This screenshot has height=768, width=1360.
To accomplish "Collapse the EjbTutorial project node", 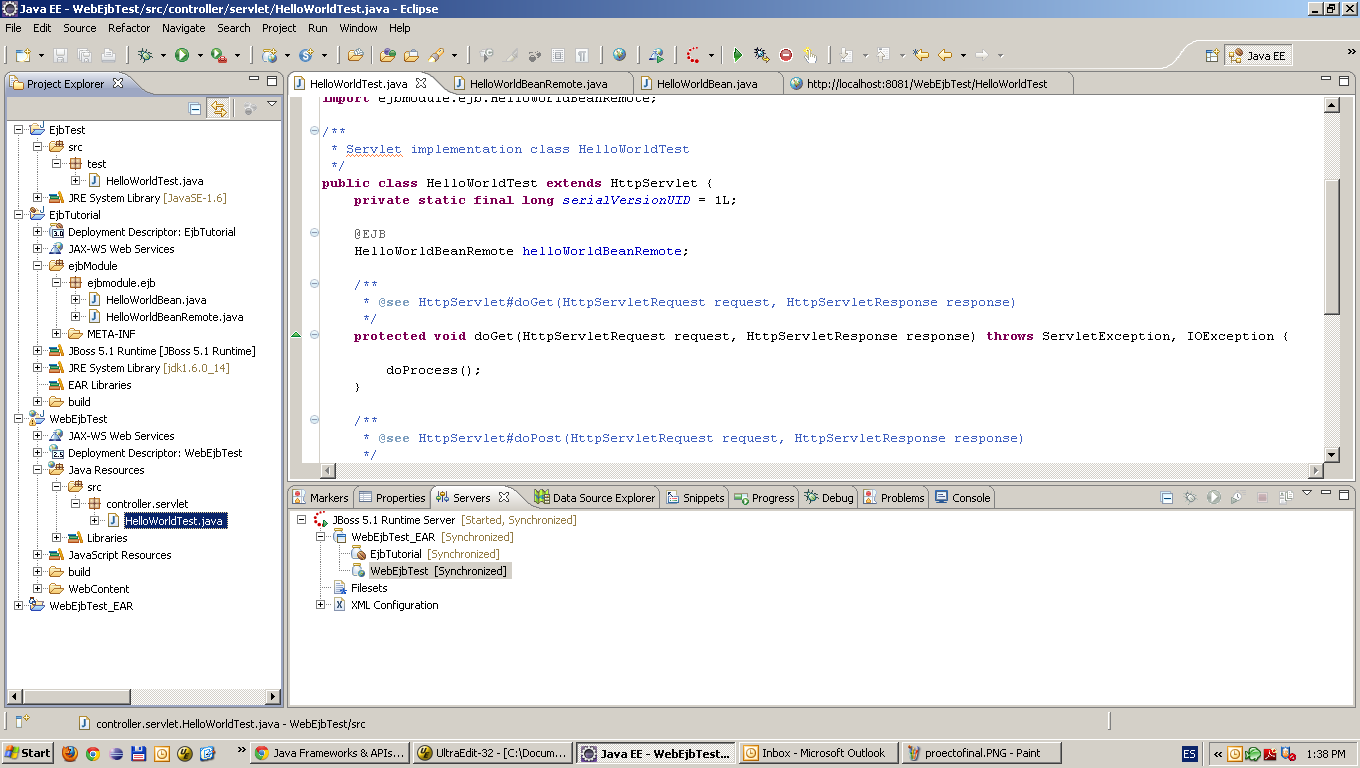I will 17,214.
